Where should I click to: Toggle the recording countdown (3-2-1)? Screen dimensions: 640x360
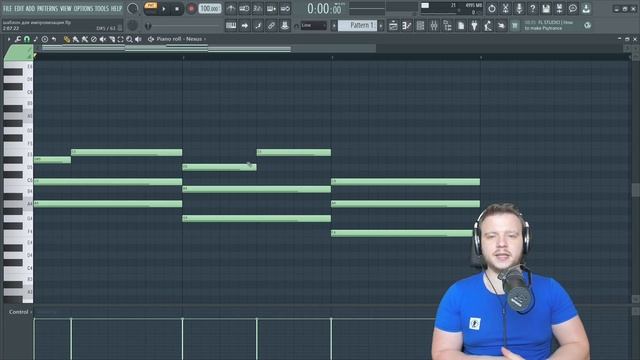pos(258,9)
